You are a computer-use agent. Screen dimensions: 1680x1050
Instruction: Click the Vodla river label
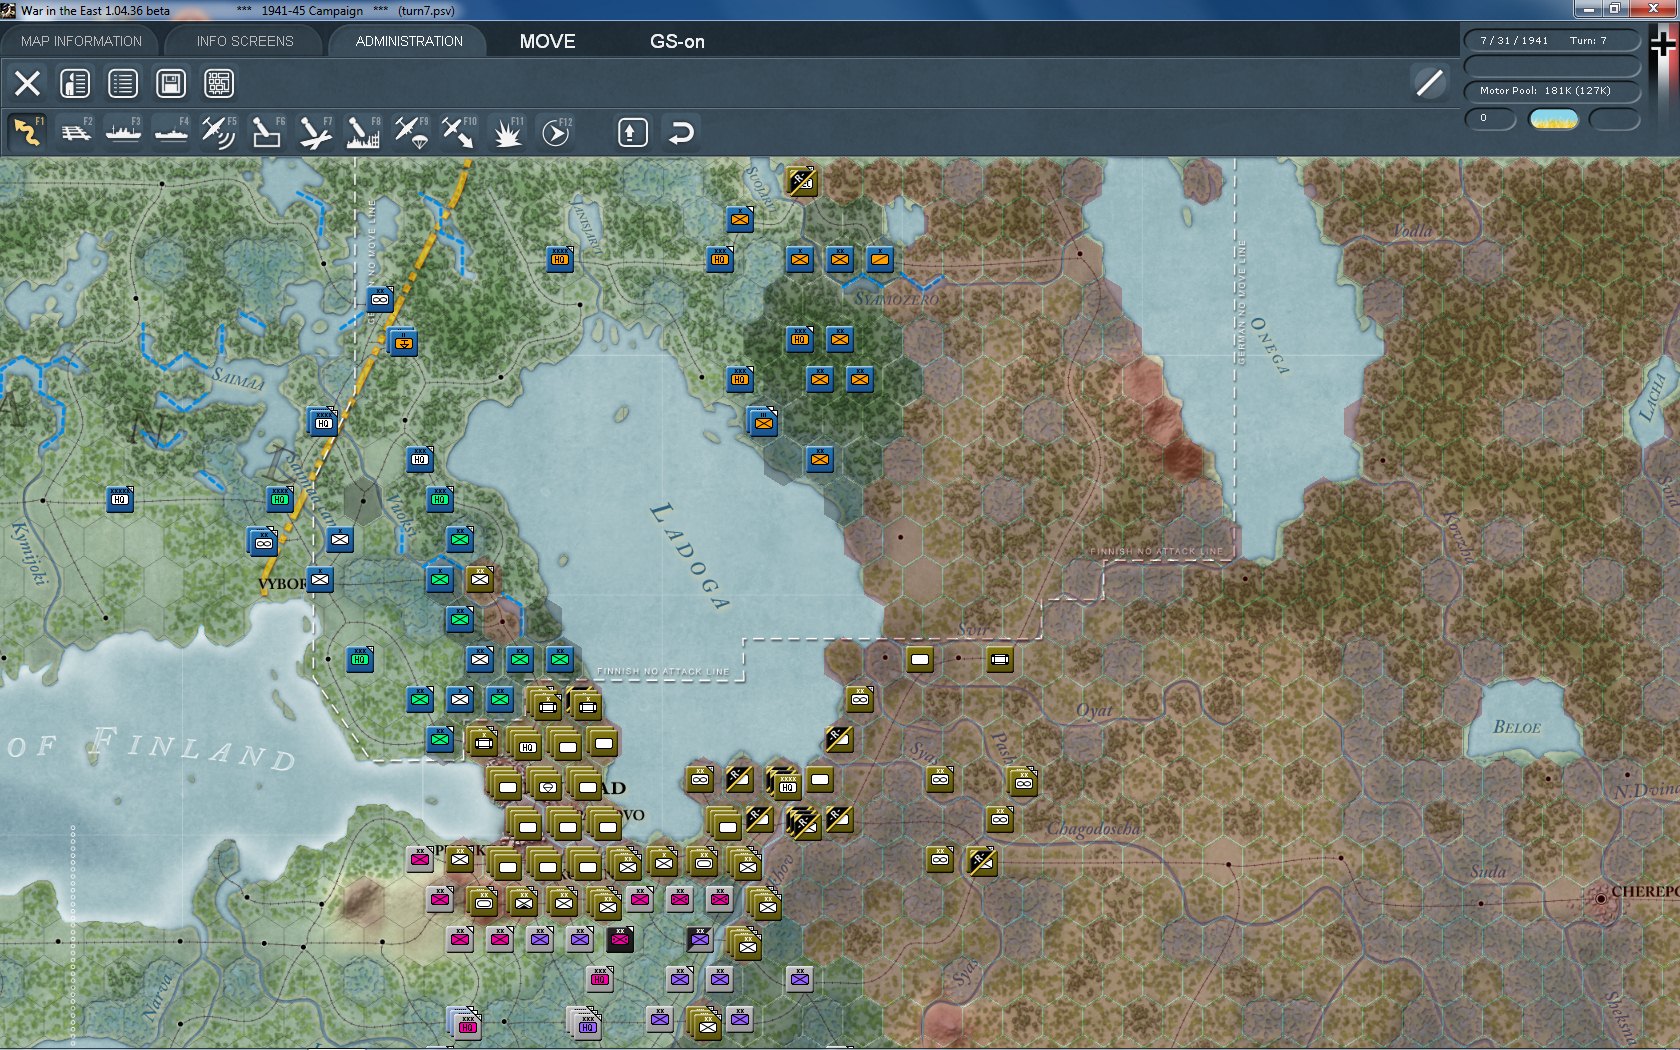(1412, 231)
